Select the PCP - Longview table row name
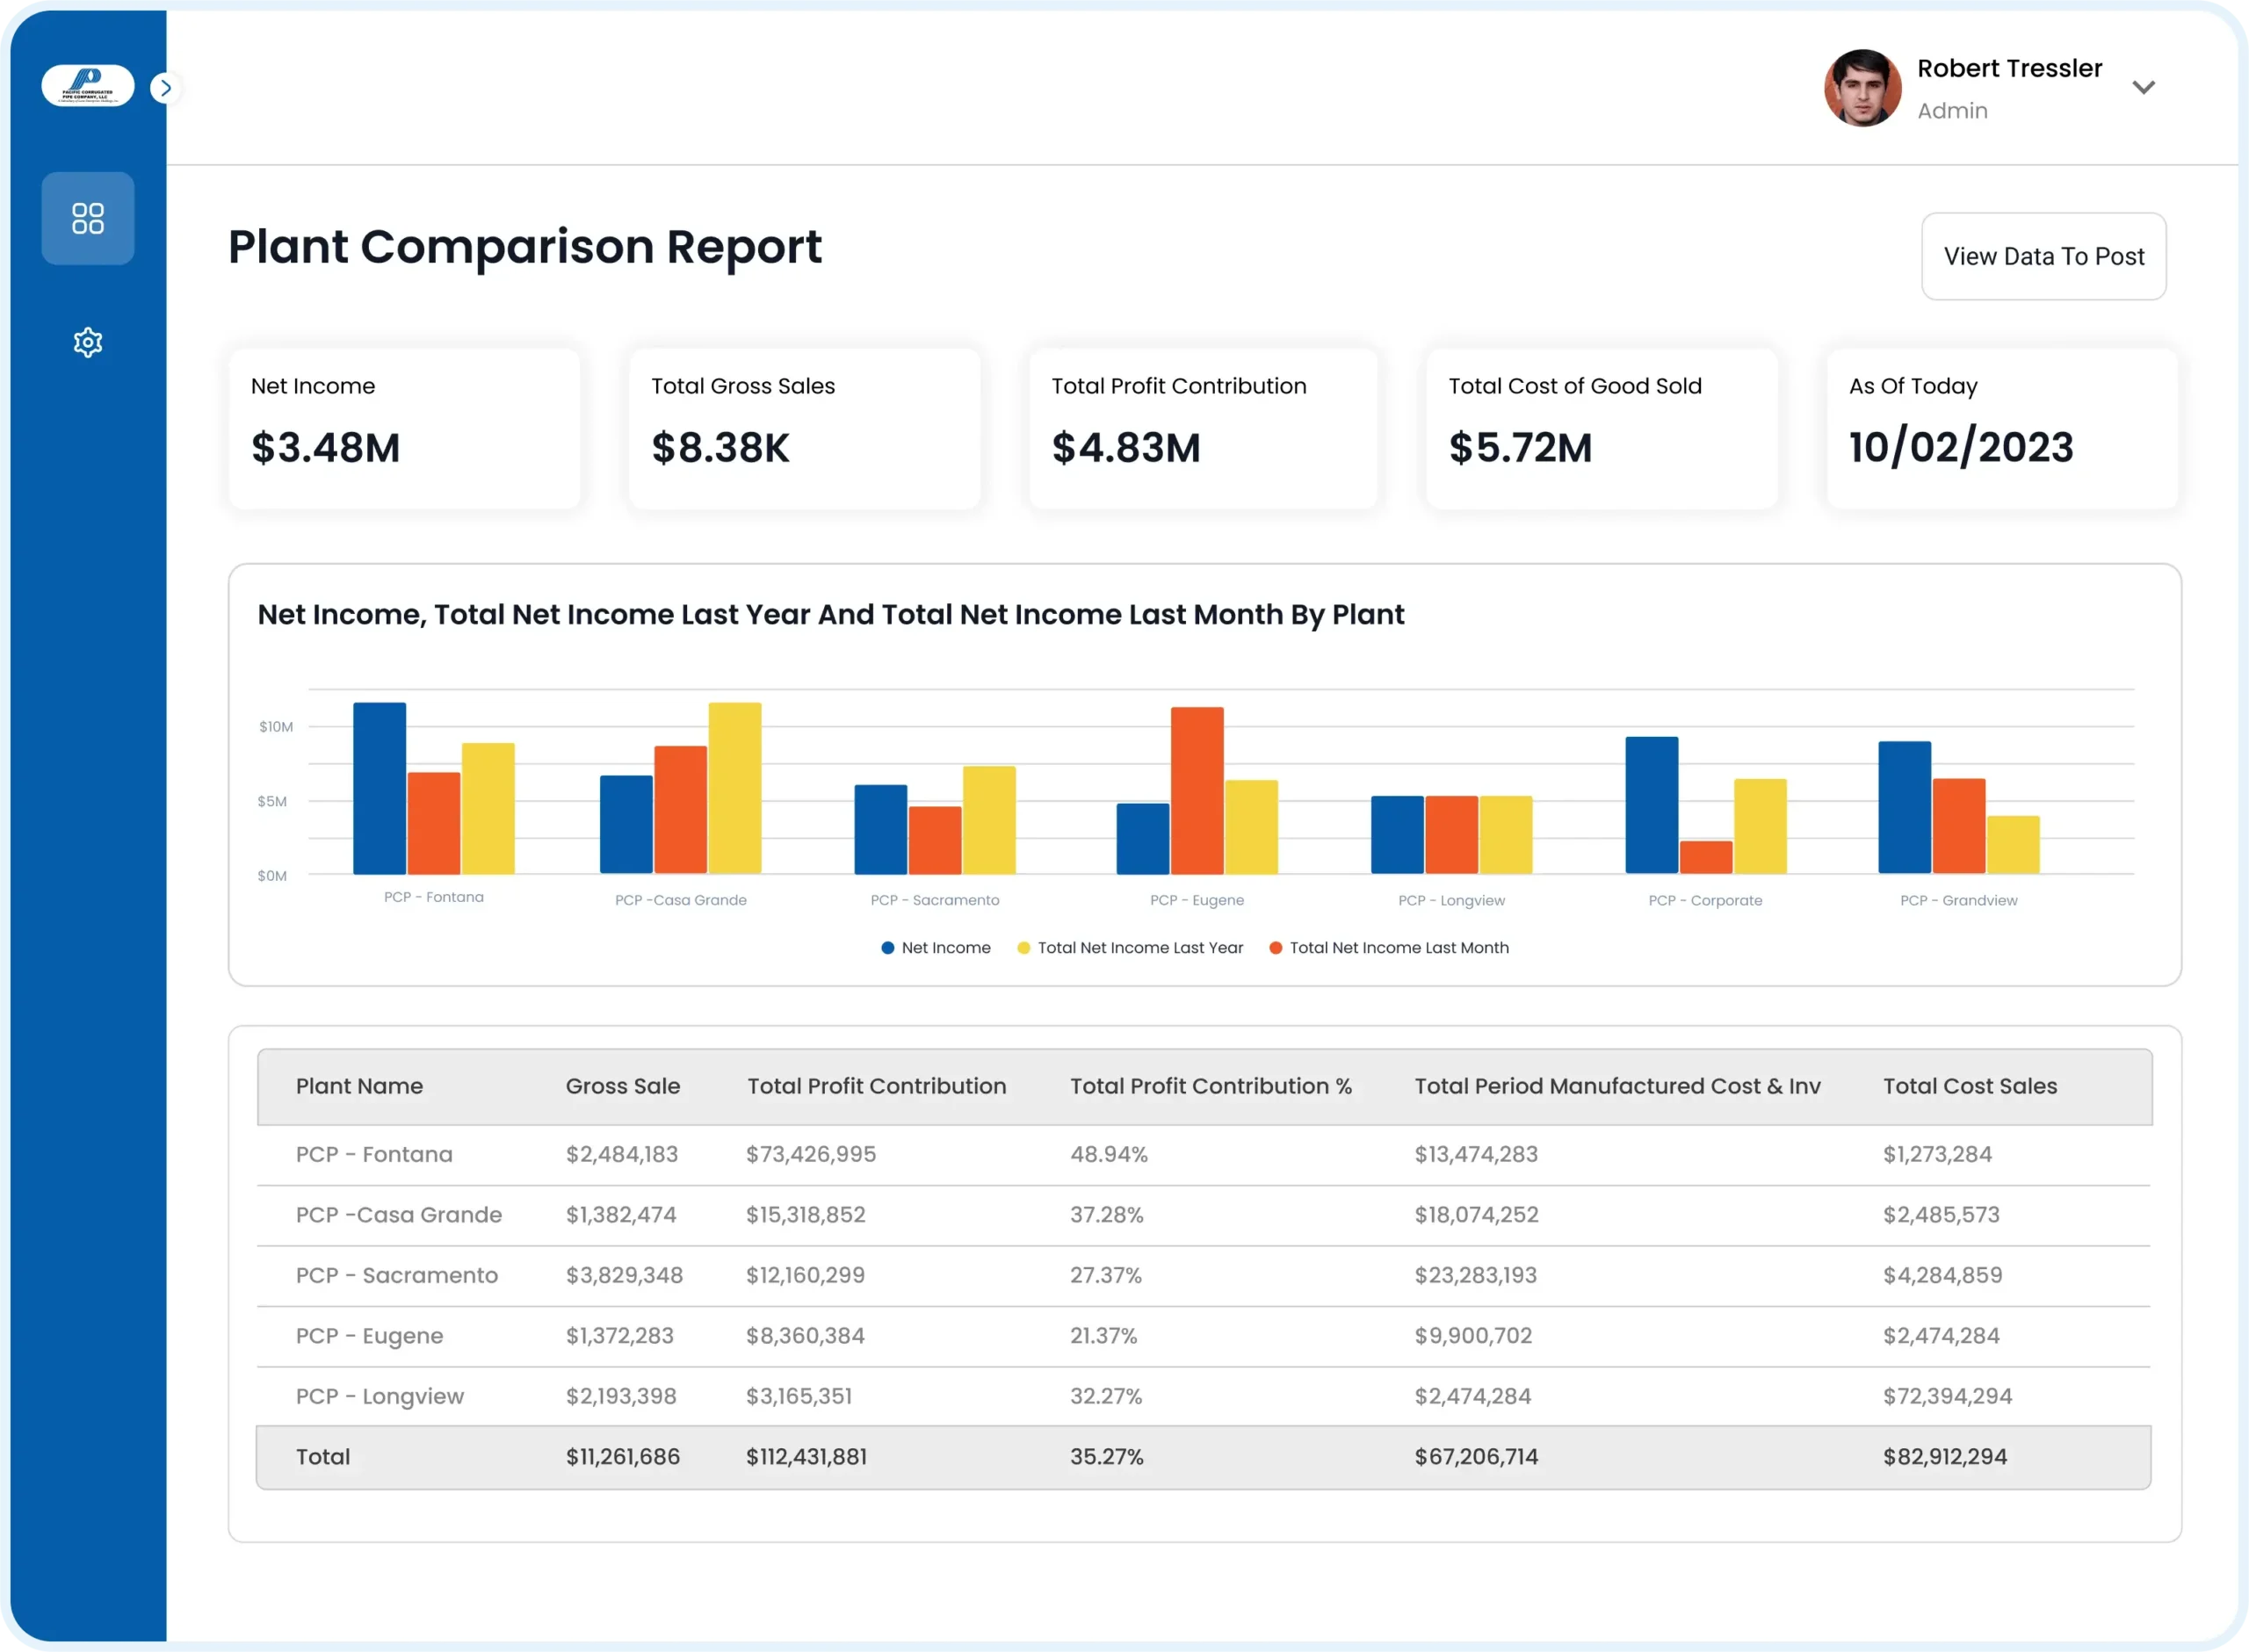This screenshot has width=2249, height=1652. coord(380,1397)
